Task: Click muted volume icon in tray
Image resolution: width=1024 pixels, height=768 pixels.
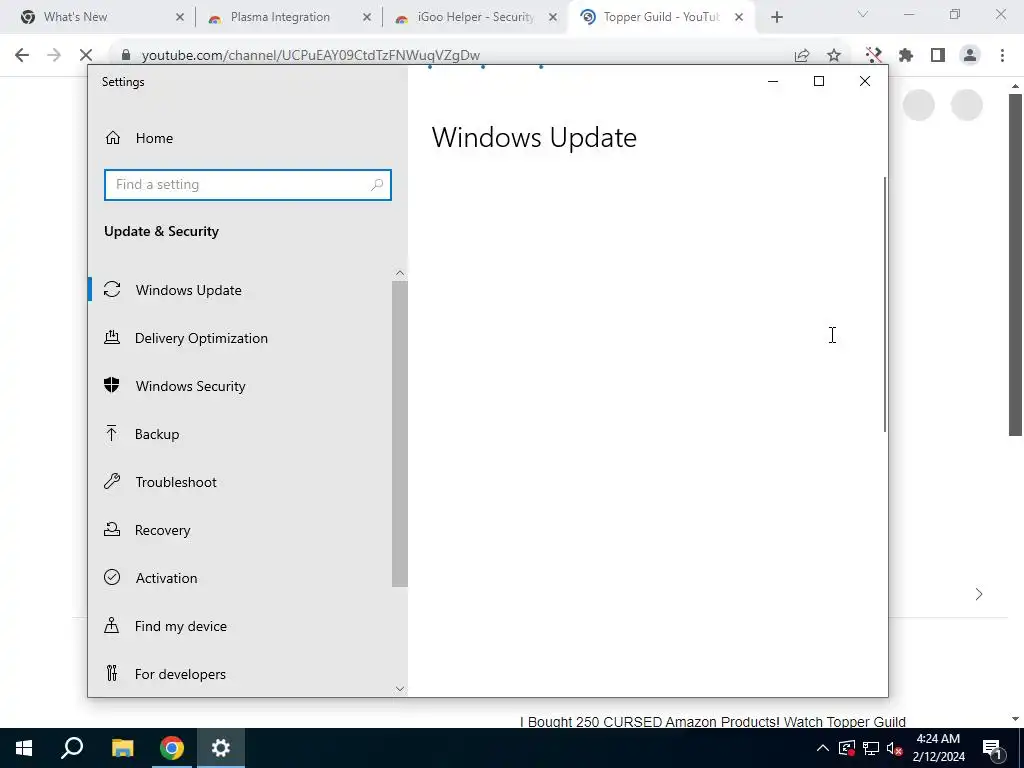Action: click(x=894, y=748)
